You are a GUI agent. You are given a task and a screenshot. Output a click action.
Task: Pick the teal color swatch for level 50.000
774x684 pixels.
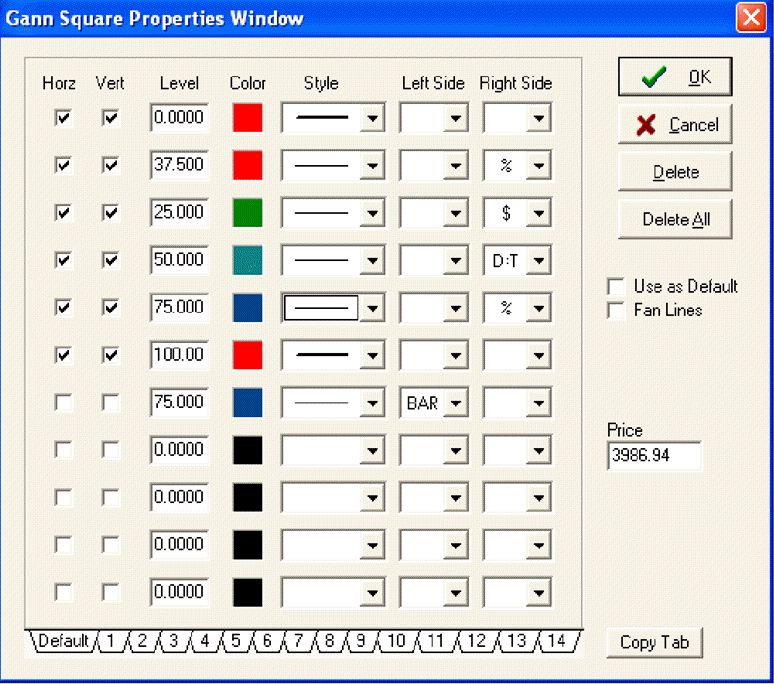tap(247, 260)
